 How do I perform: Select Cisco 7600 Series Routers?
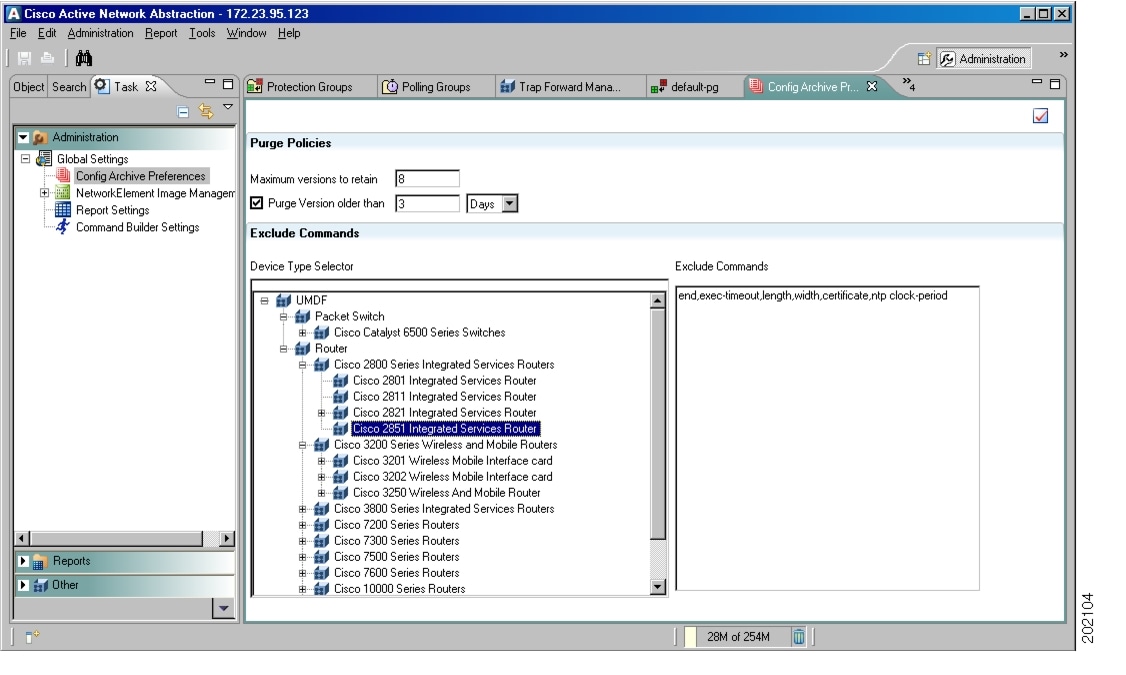pyautogui.click(x=396, y=573)
